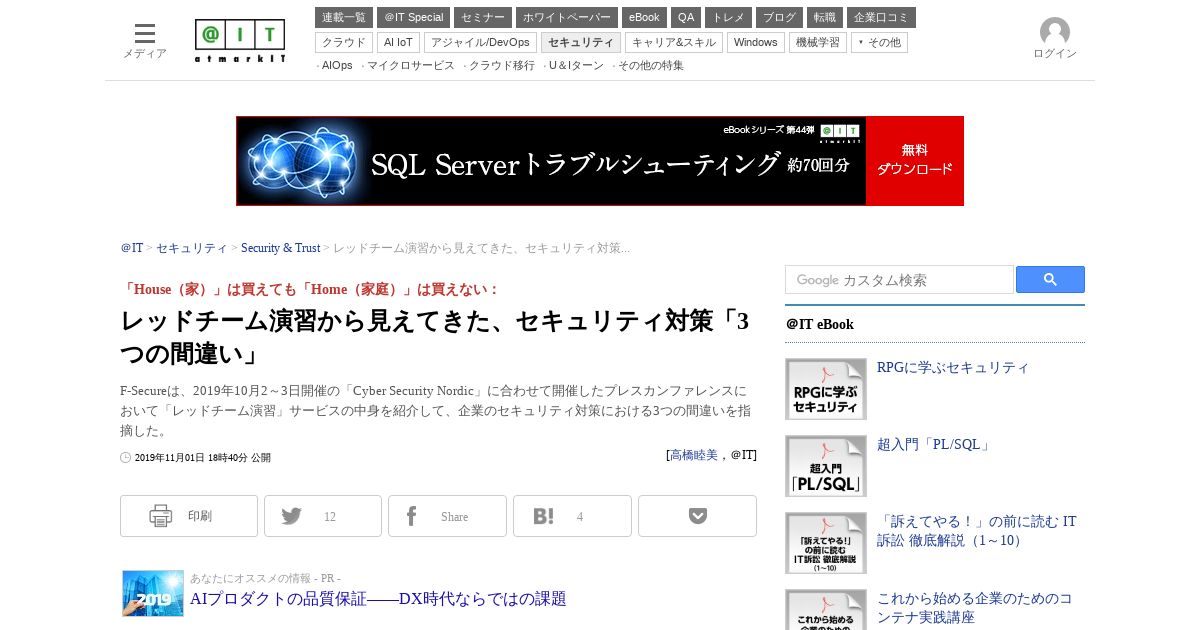Viewport: 1200px width, 630px height.
Task: Open the マイクロサービス feature link
Action: (410, 65)
